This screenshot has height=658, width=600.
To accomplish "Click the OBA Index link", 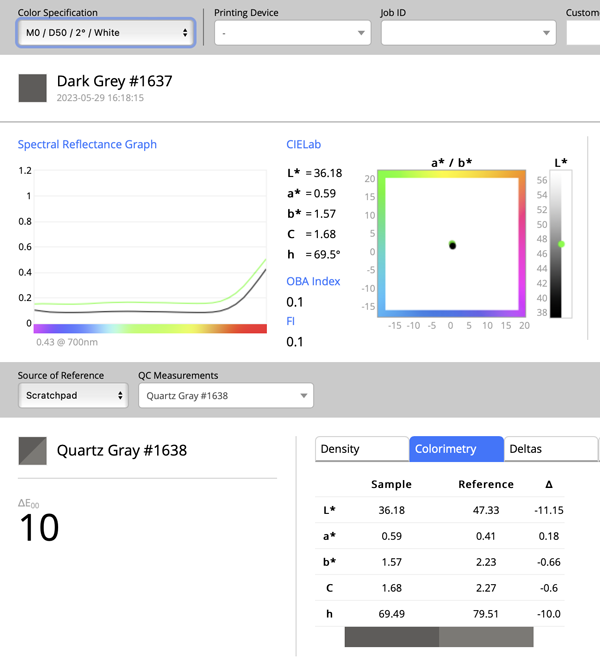I will (x=313, y=281).
